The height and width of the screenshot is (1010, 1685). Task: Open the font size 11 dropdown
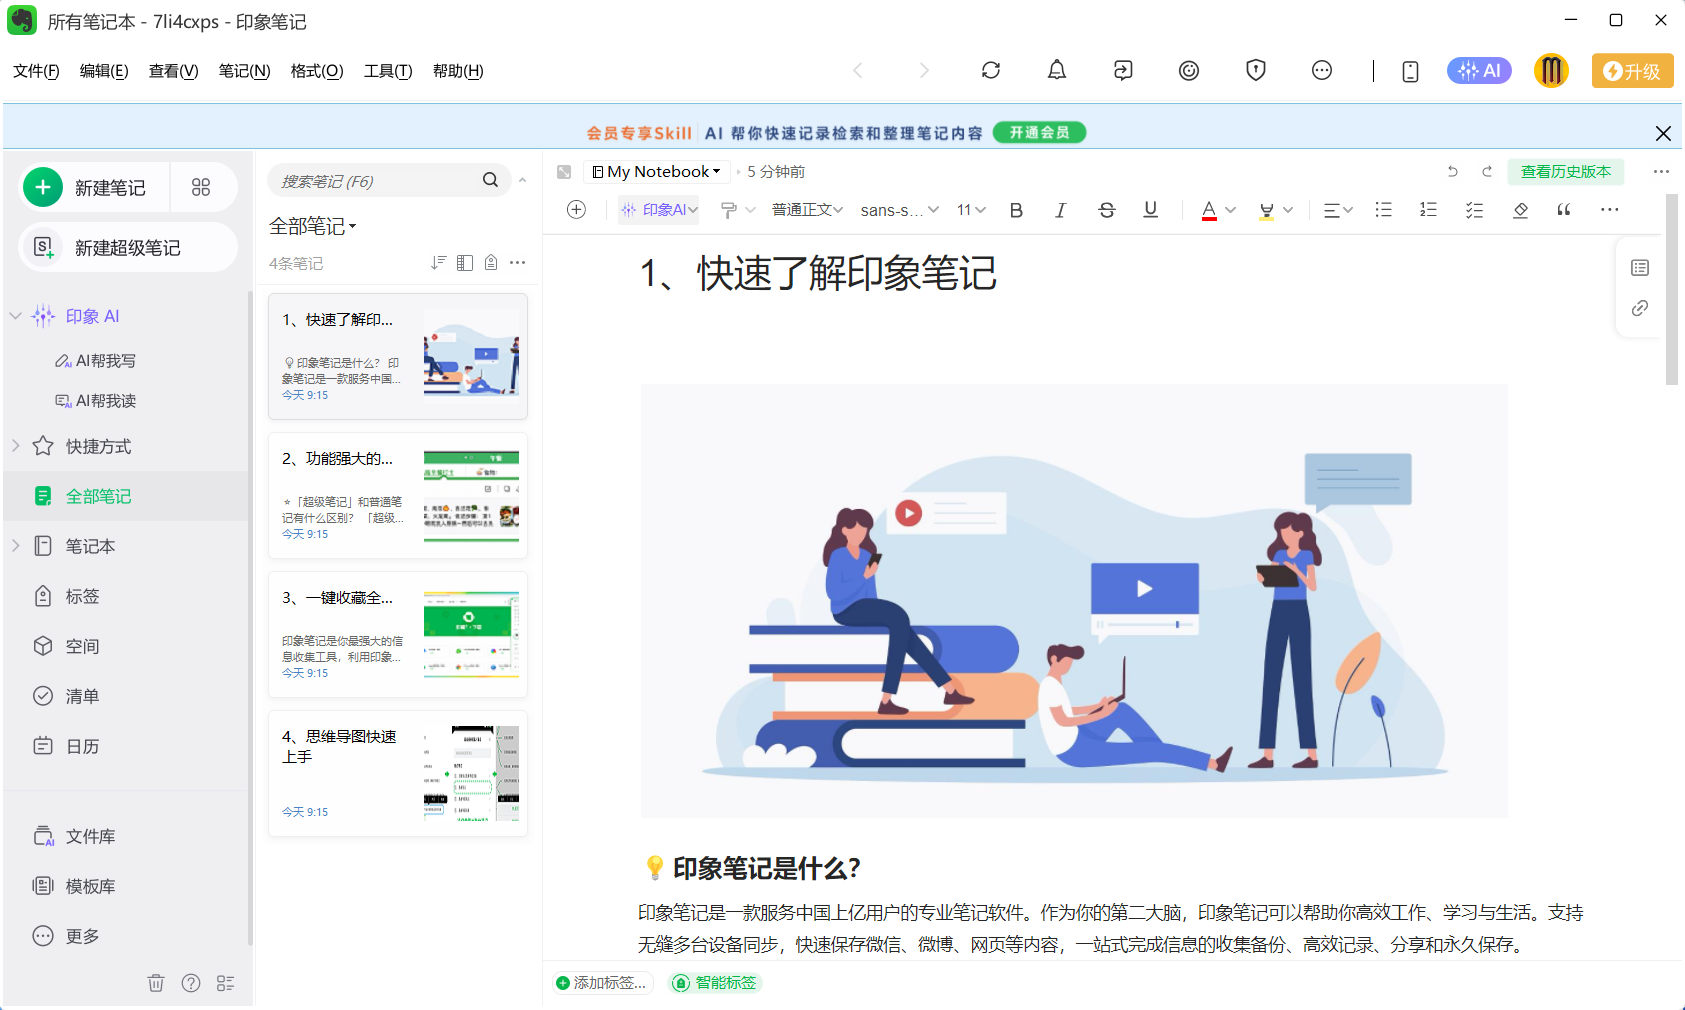click(971, 209)
